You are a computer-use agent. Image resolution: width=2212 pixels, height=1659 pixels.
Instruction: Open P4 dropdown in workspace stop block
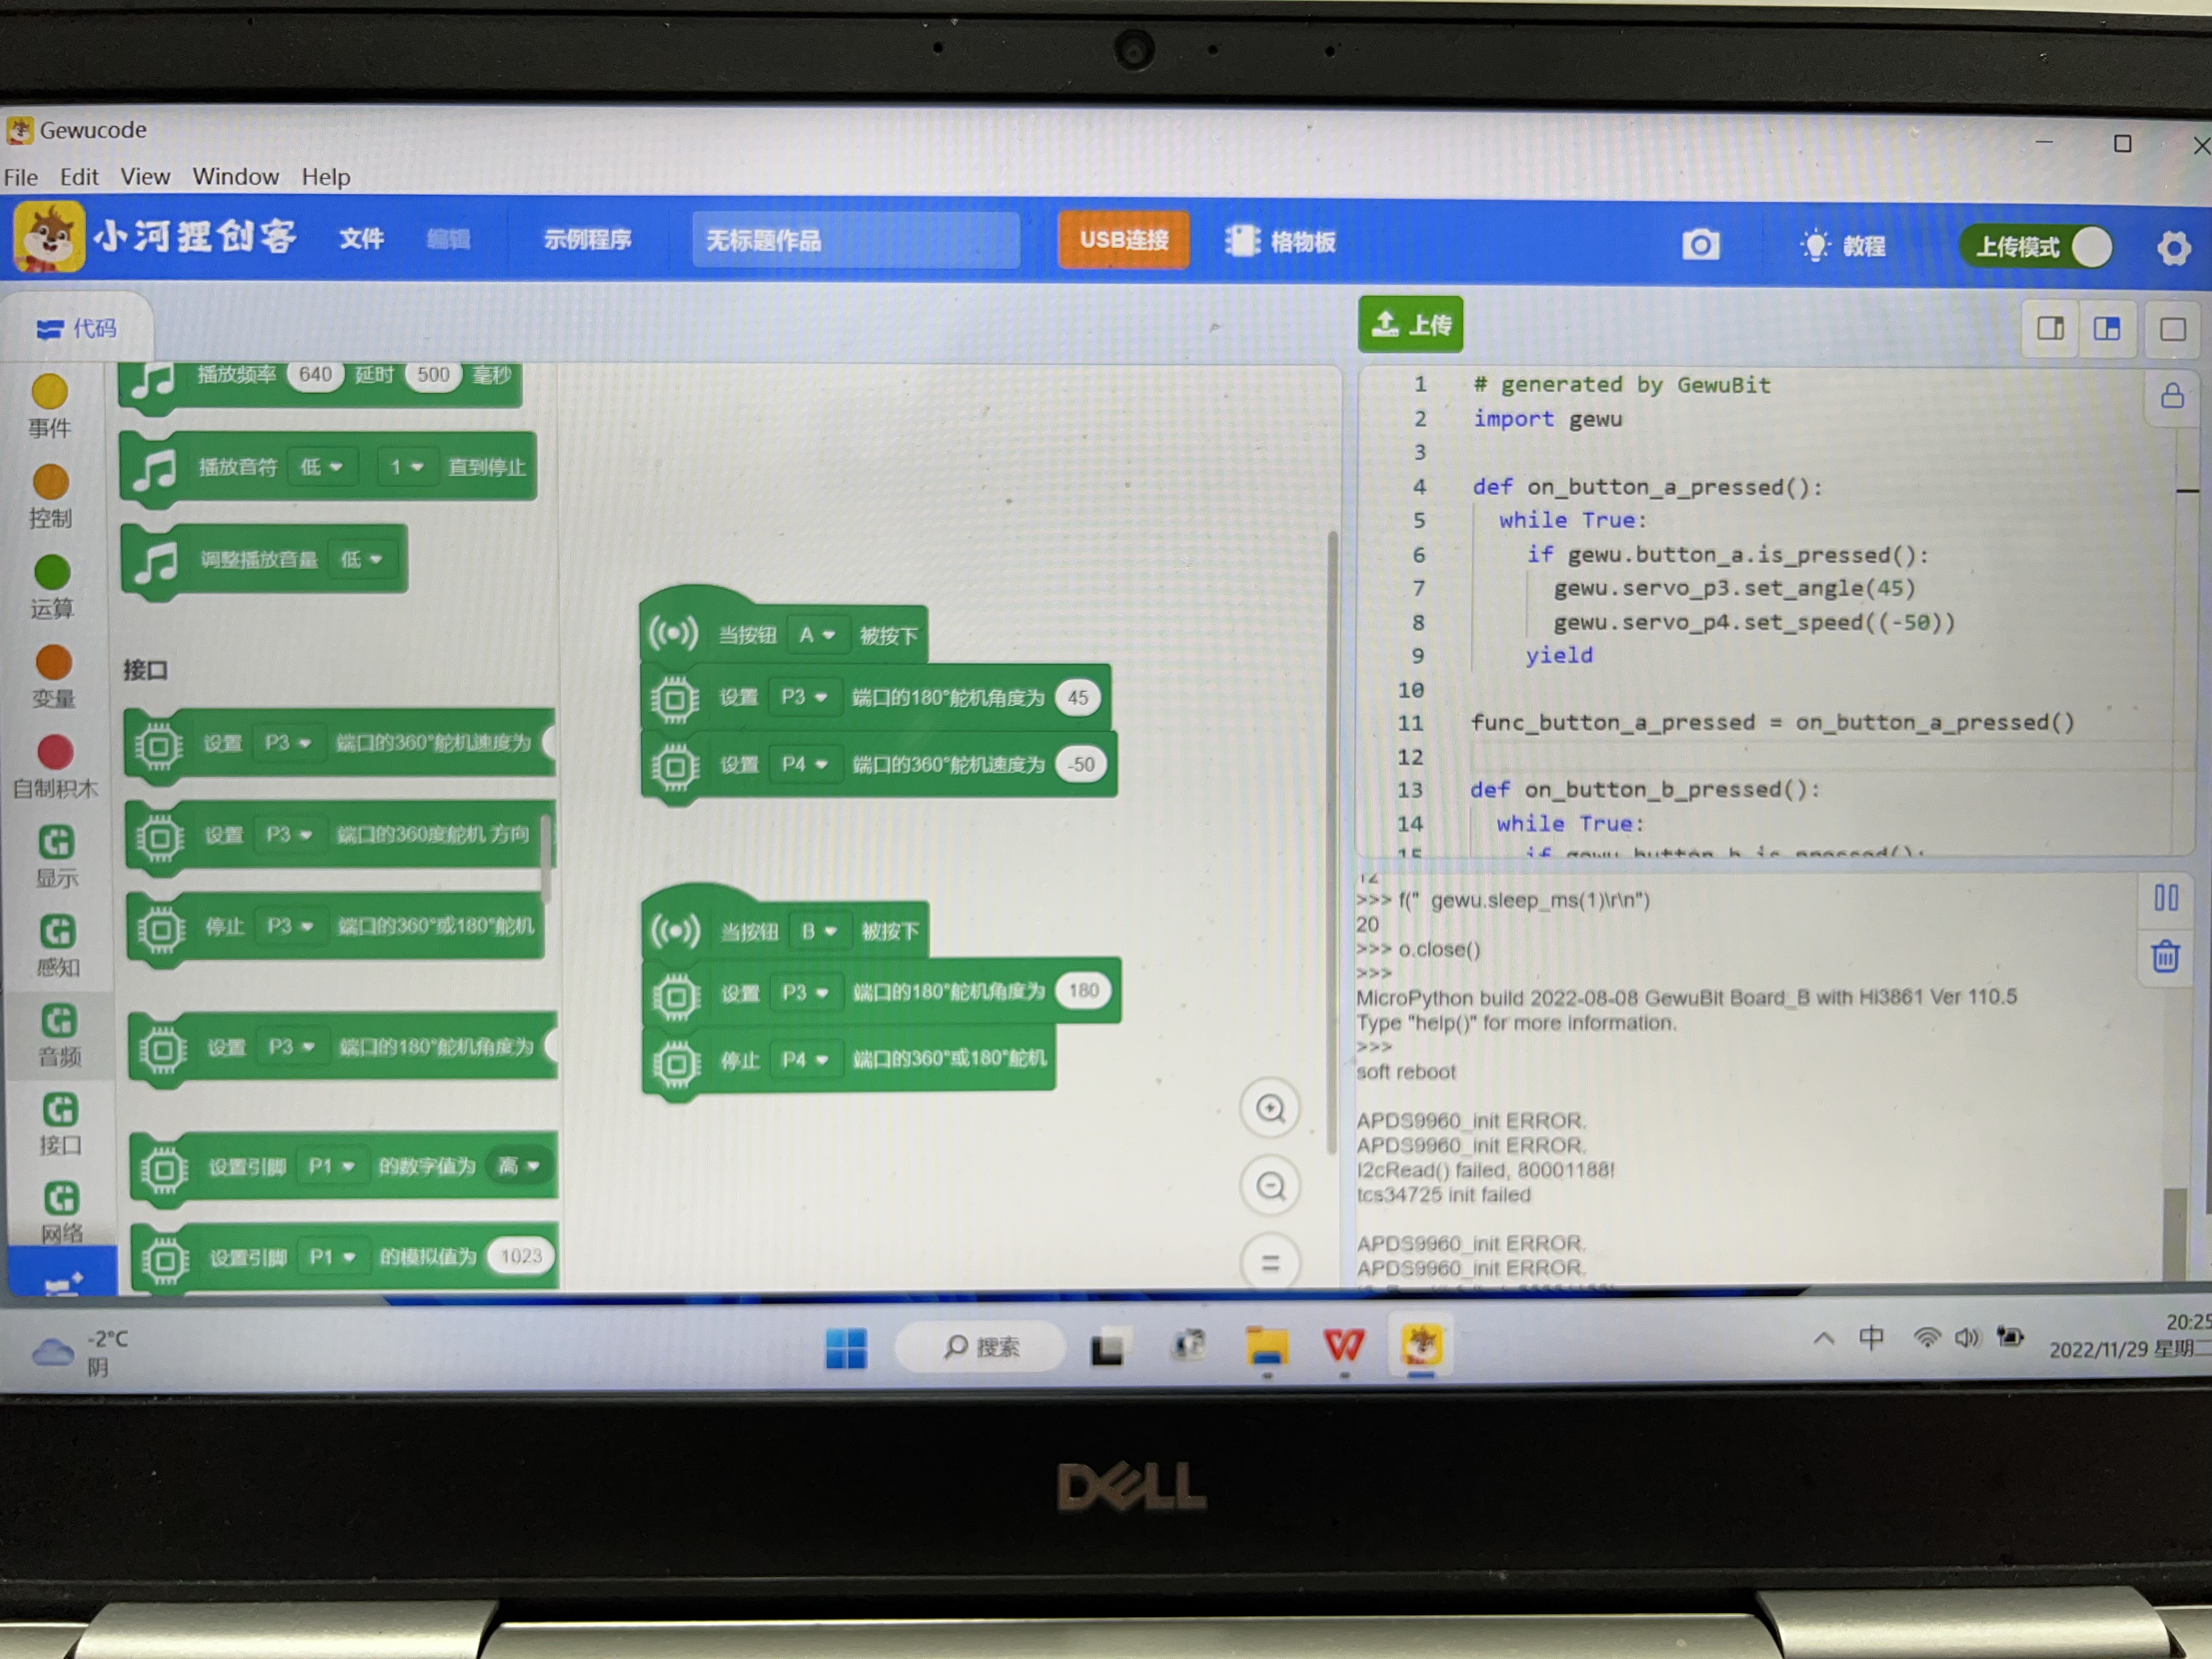pos(805,1059)
